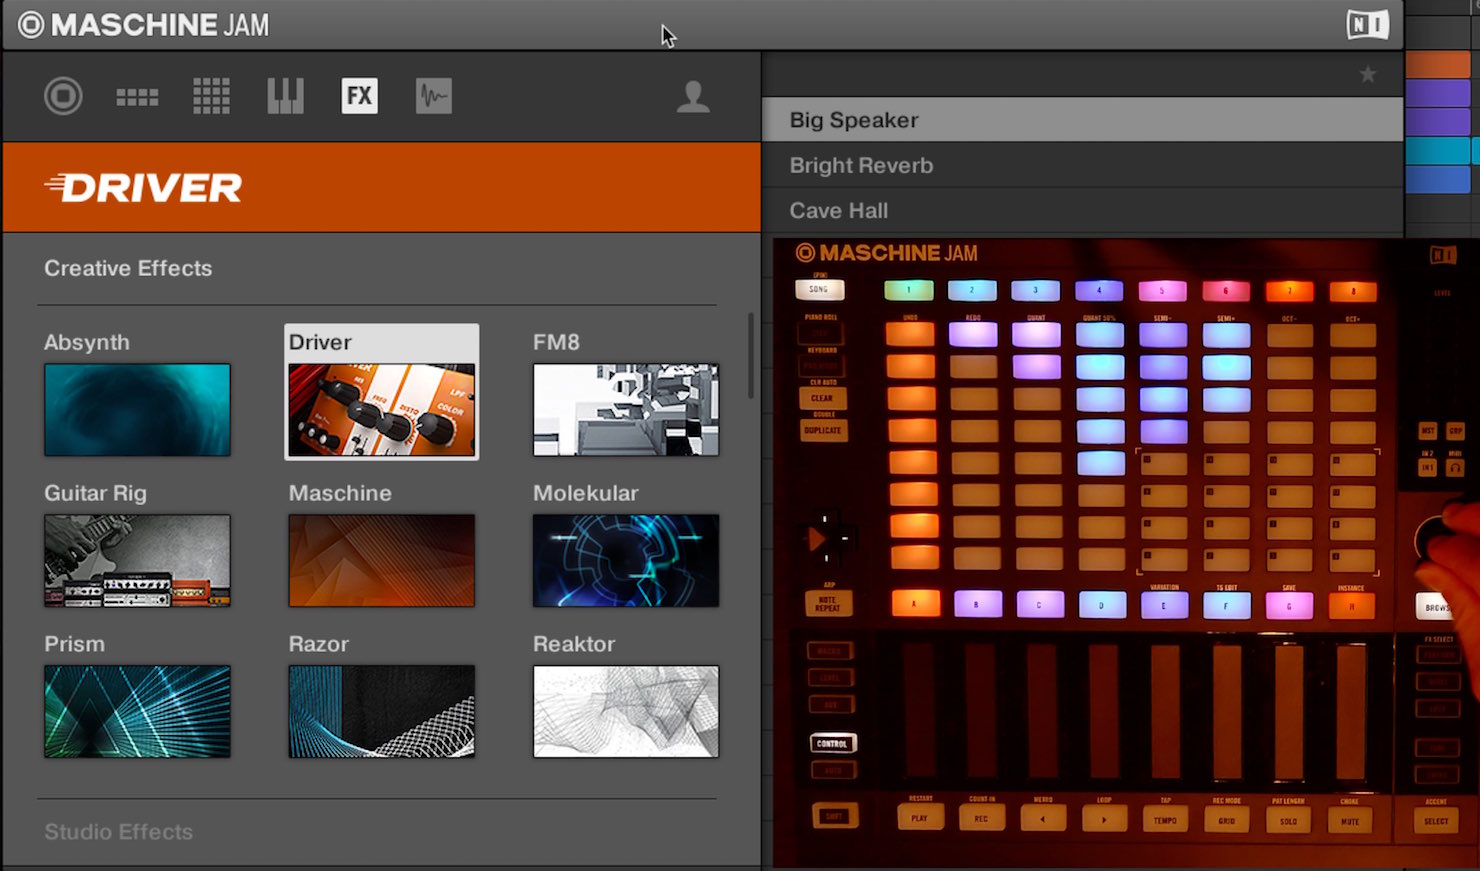Select the Reaktor effect thumbnail
Image resolution: width=1480 pixels, height=871 pixels.
tap(626, 712)
